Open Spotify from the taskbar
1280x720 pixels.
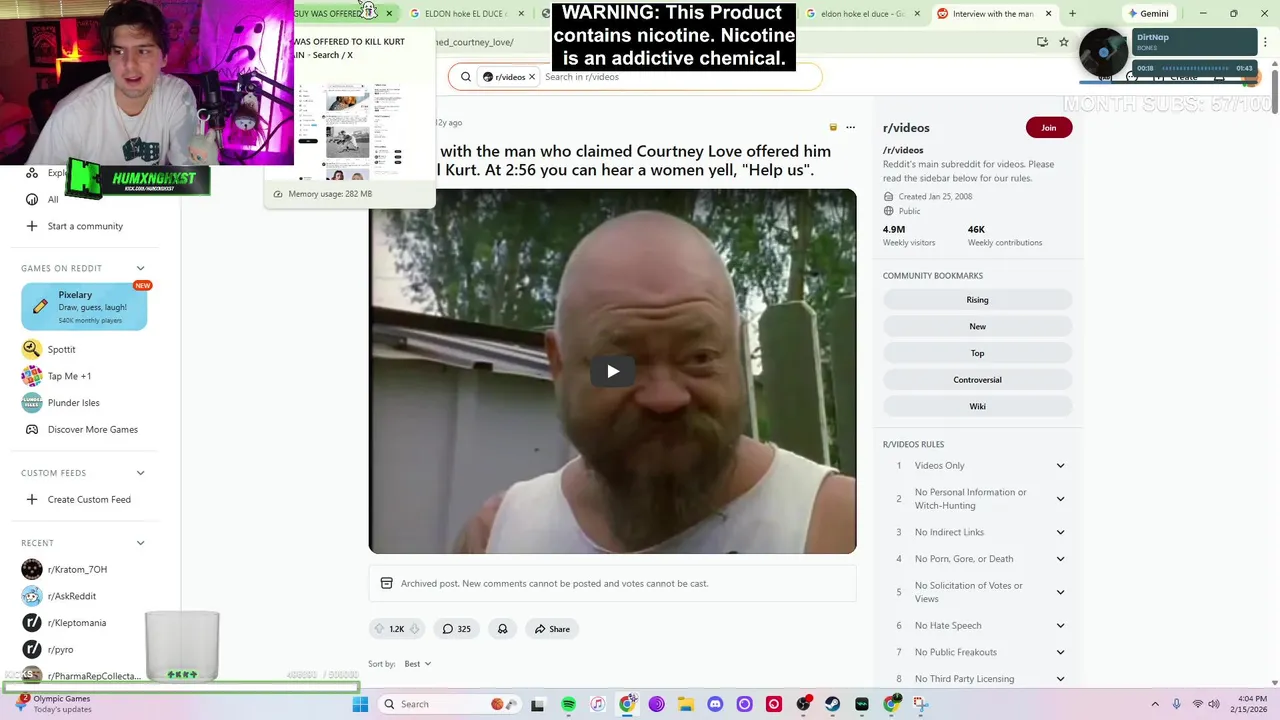[568, 704]
